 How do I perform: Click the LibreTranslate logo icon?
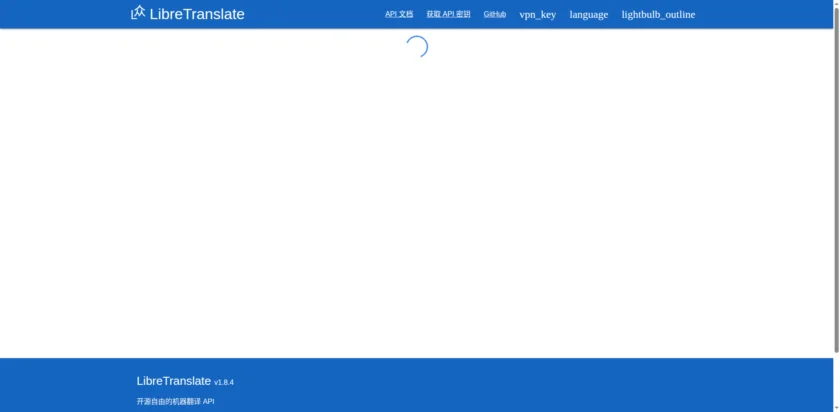(x=138, y=13)
